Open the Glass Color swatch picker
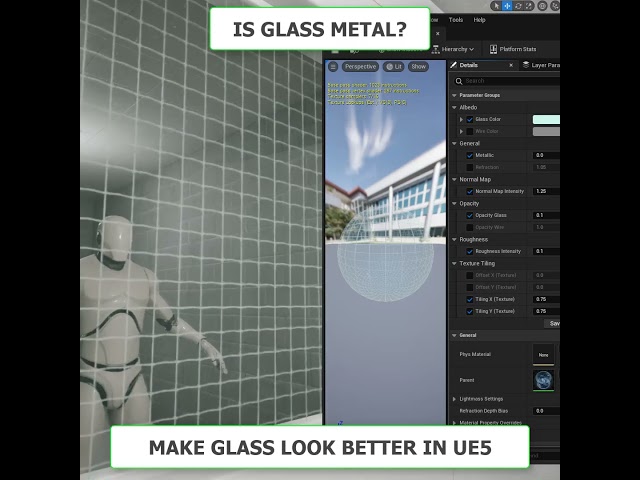640x480 pixels. click(x=546, y=120)
